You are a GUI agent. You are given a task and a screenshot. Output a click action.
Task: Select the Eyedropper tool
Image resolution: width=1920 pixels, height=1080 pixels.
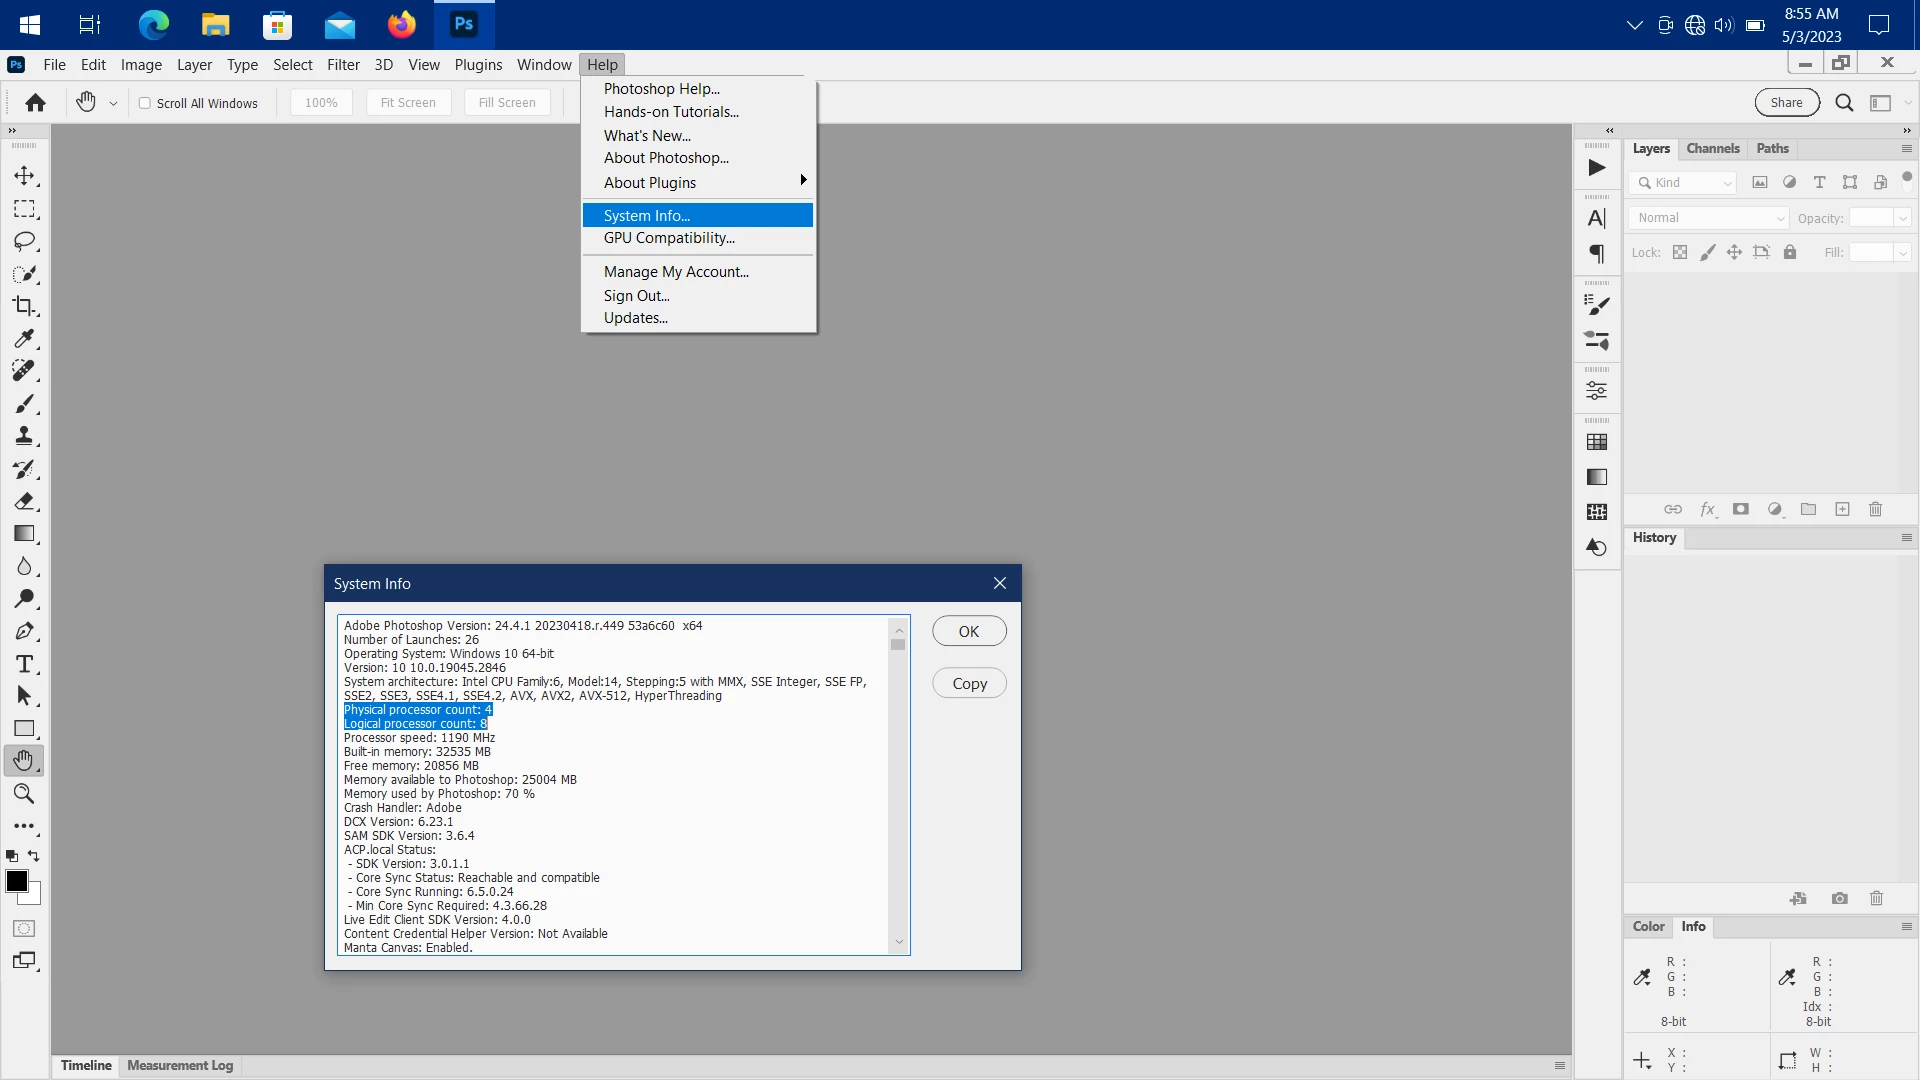24,339
